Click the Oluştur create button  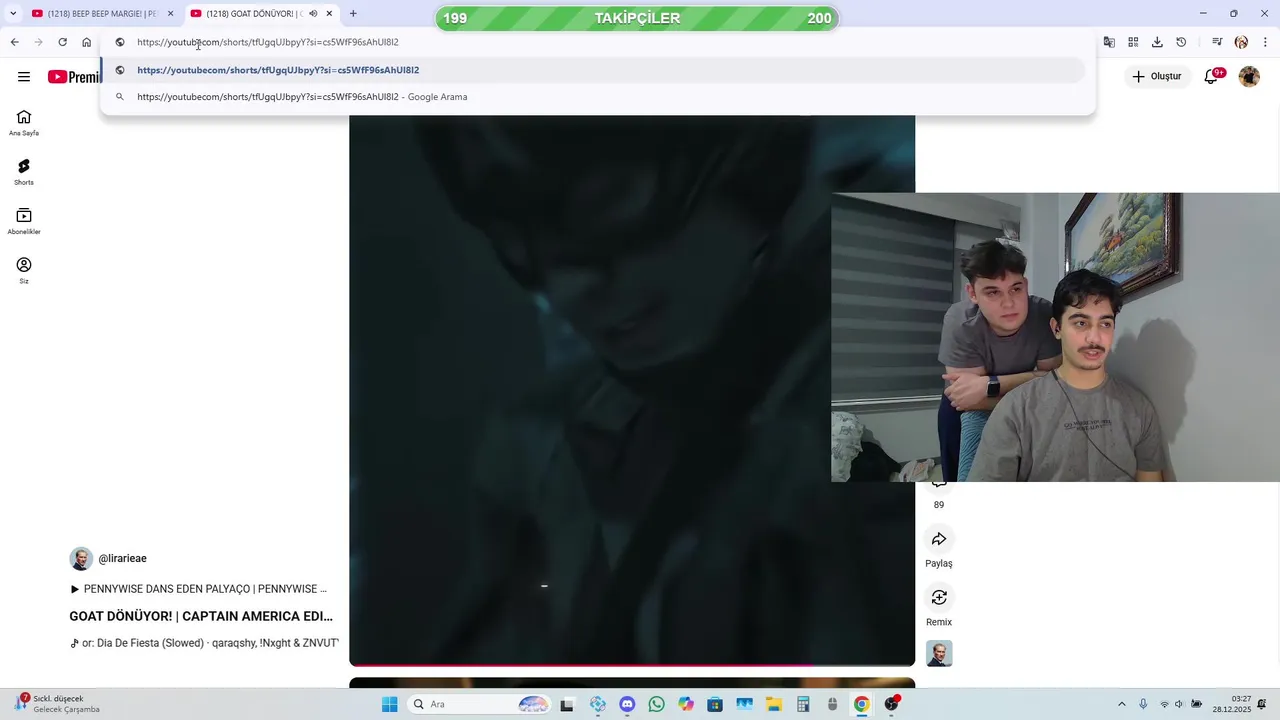pos(1157,76)
